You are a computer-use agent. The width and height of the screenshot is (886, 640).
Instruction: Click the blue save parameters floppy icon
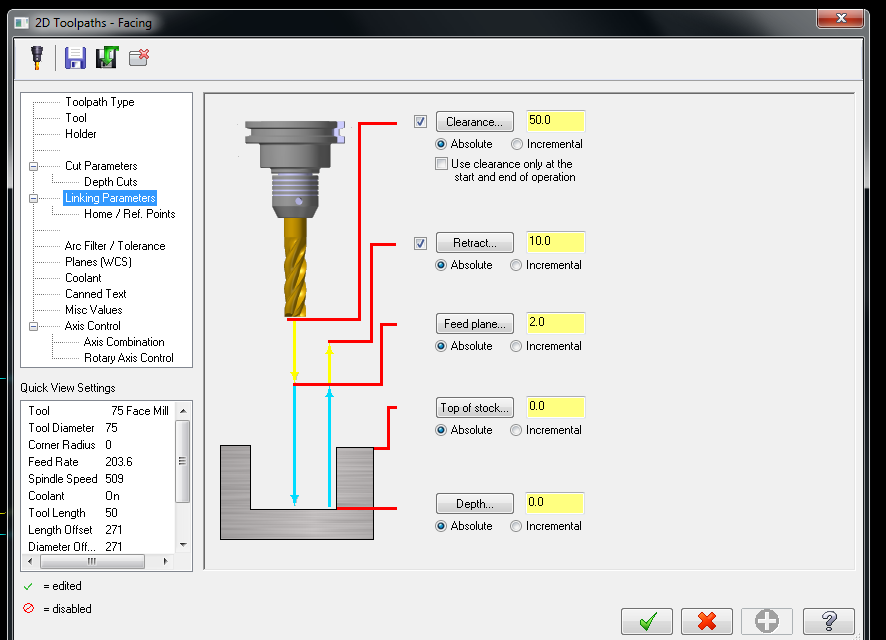coord(75,58)
